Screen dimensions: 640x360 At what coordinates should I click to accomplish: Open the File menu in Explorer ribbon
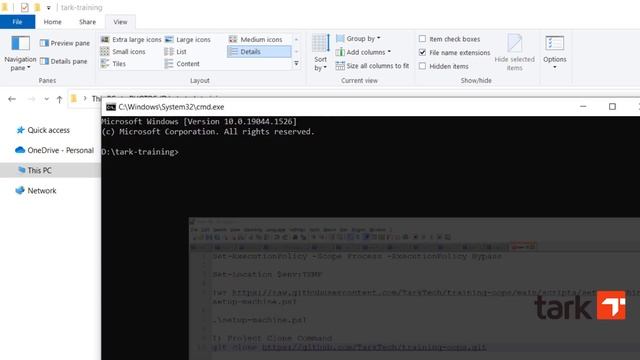tap(17, 22)
